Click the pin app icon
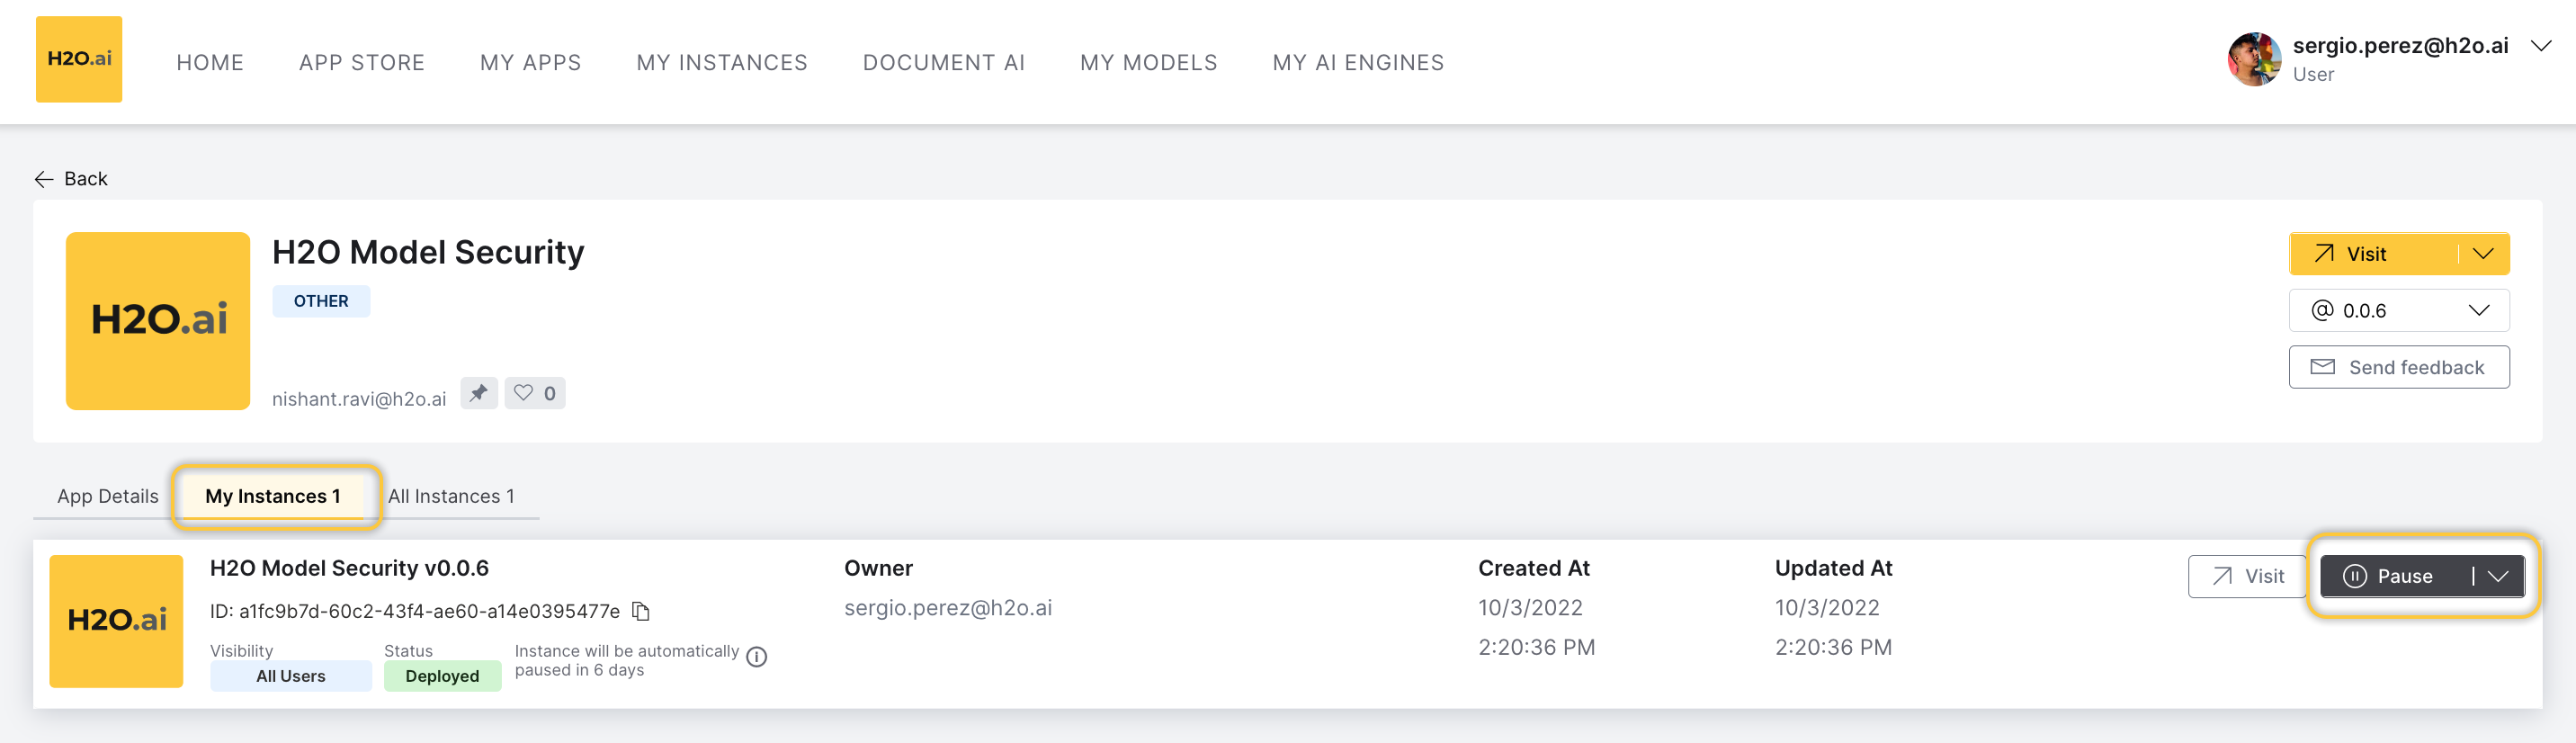Viewport: 2576px width, 743px height. [479, 393]
